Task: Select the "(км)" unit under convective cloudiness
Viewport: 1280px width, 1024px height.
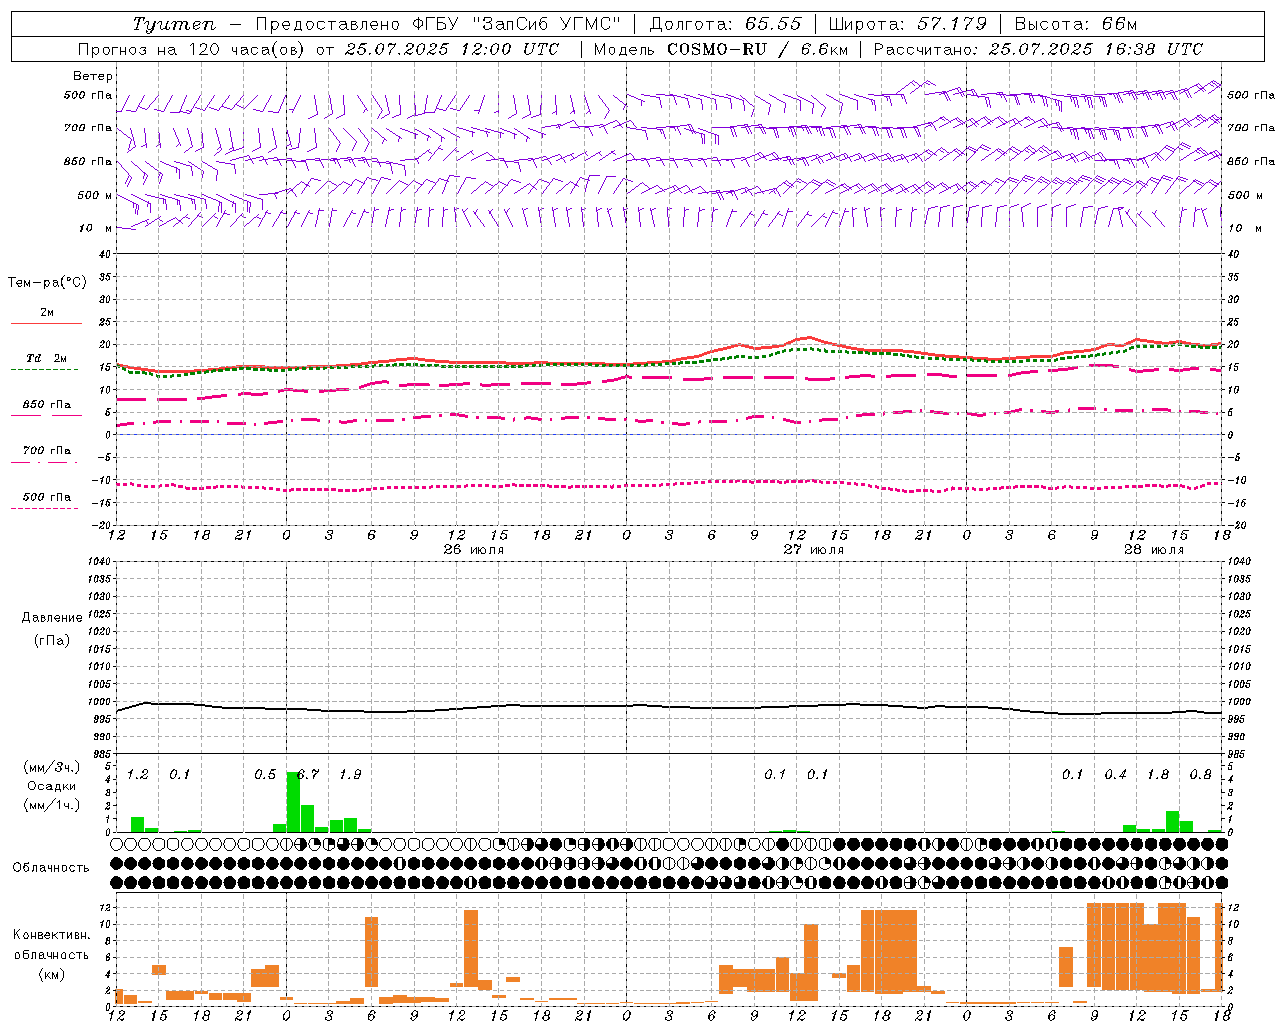Action: (51, 973)
